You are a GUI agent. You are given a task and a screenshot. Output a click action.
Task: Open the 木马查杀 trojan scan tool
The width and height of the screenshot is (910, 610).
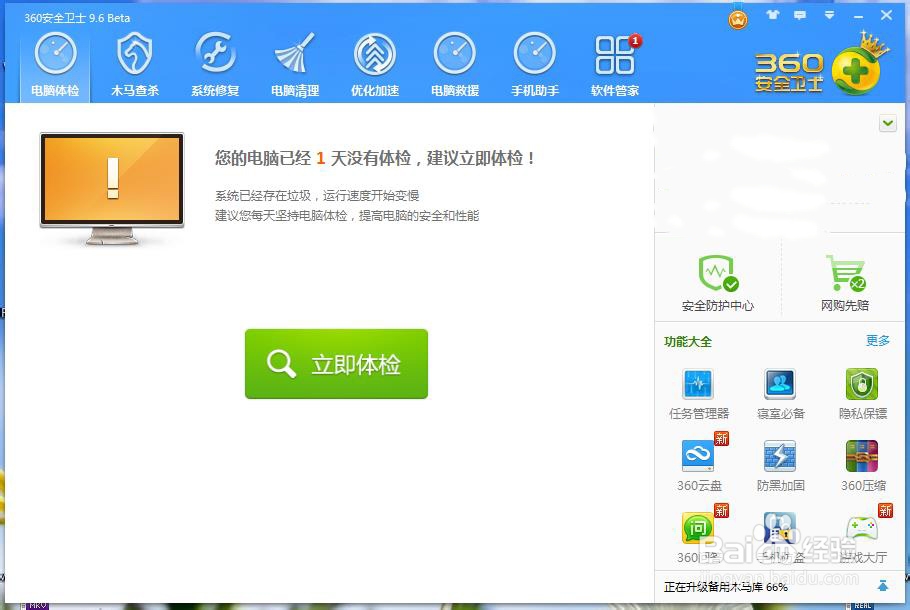coord(135,60)
